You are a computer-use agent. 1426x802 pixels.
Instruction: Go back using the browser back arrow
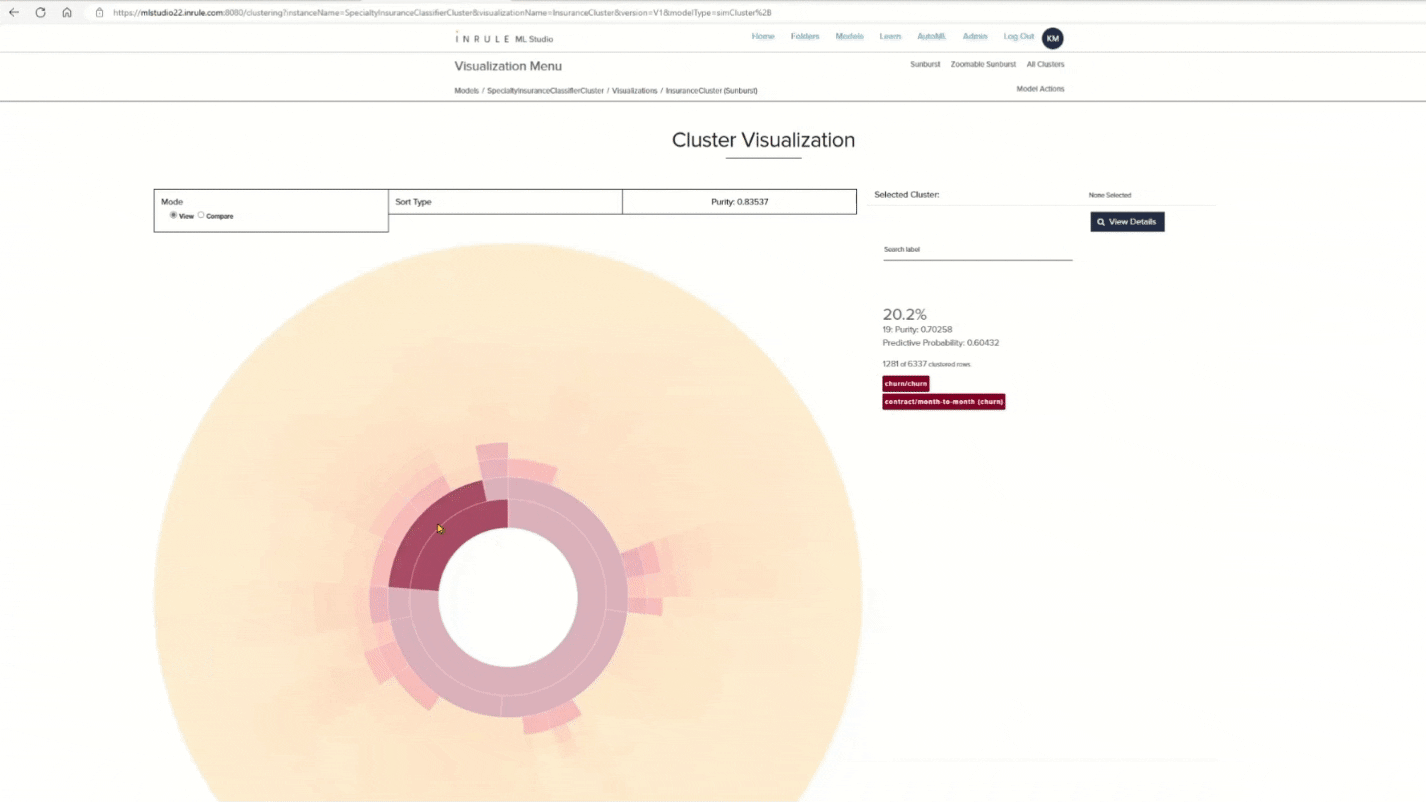(x=14, y=13)
